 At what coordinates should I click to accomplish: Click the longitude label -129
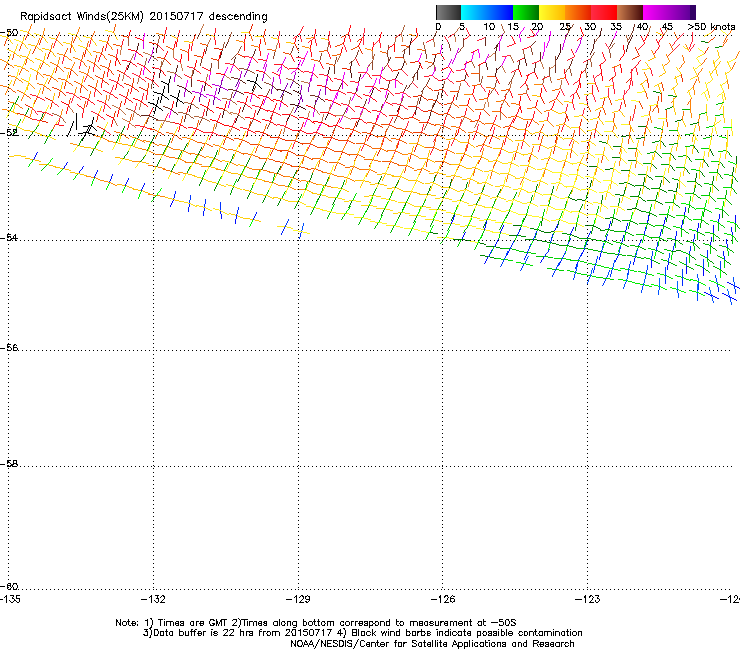tap(298, 599)
